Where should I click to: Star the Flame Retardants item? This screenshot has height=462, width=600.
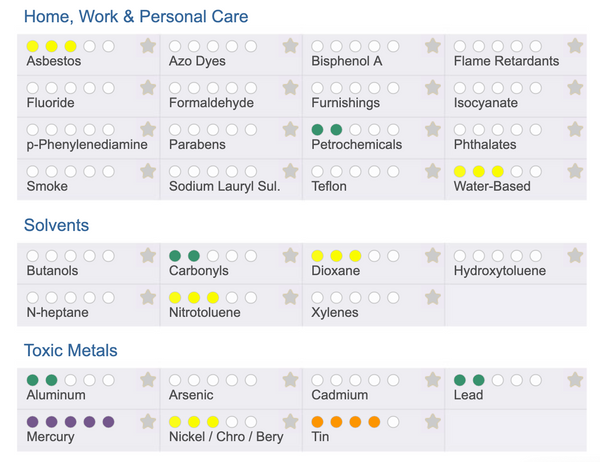[575, 46]
